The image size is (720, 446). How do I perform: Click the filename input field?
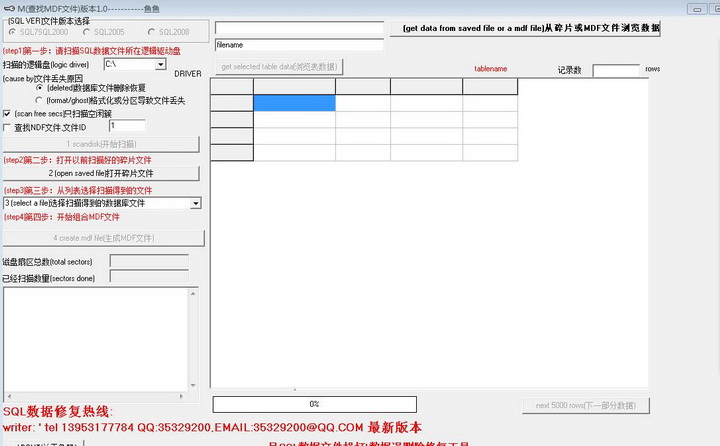(x=299, y=45)
